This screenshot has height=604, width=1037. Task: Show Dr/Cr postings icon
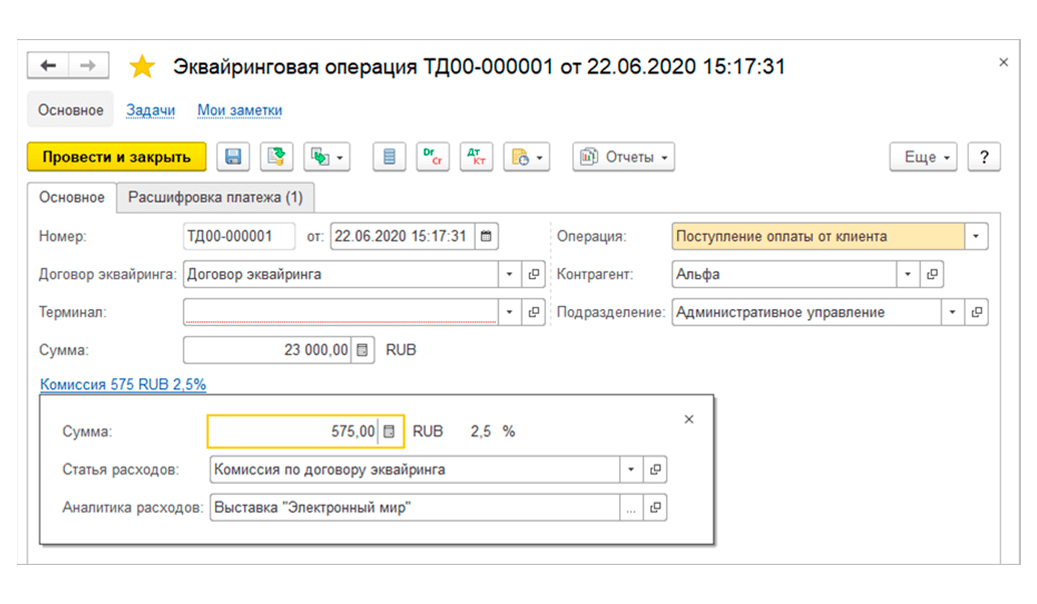pos(433,157)
